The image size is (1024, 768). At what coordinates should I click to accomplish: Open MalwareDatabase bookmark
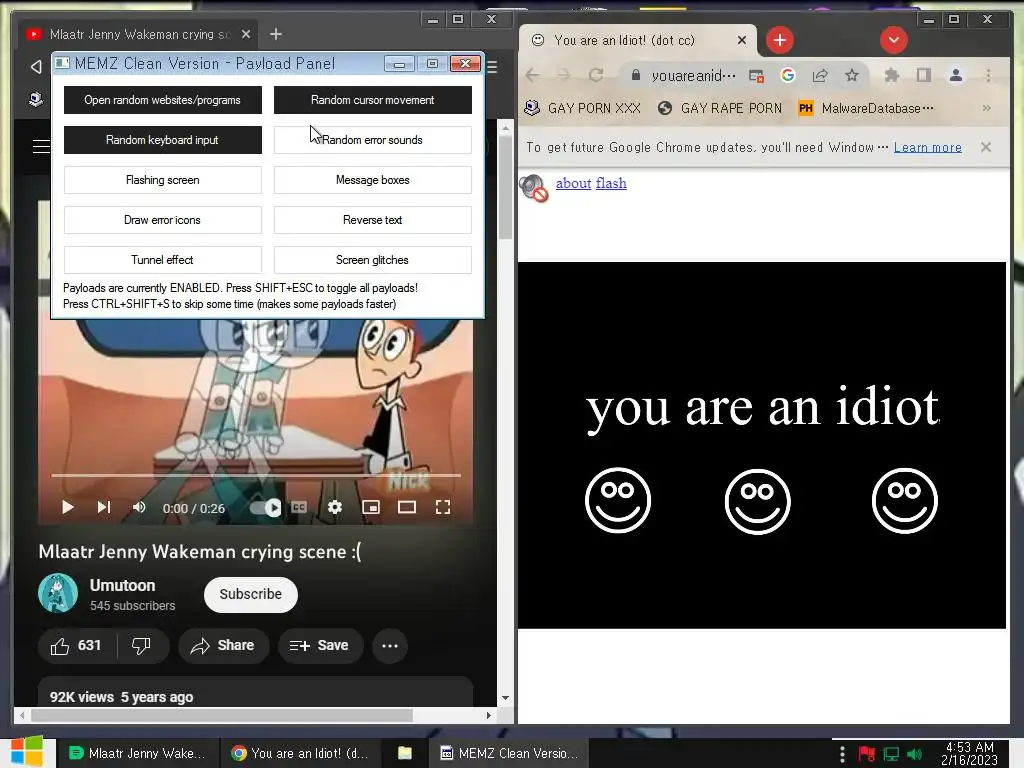[x=866, y=108]
